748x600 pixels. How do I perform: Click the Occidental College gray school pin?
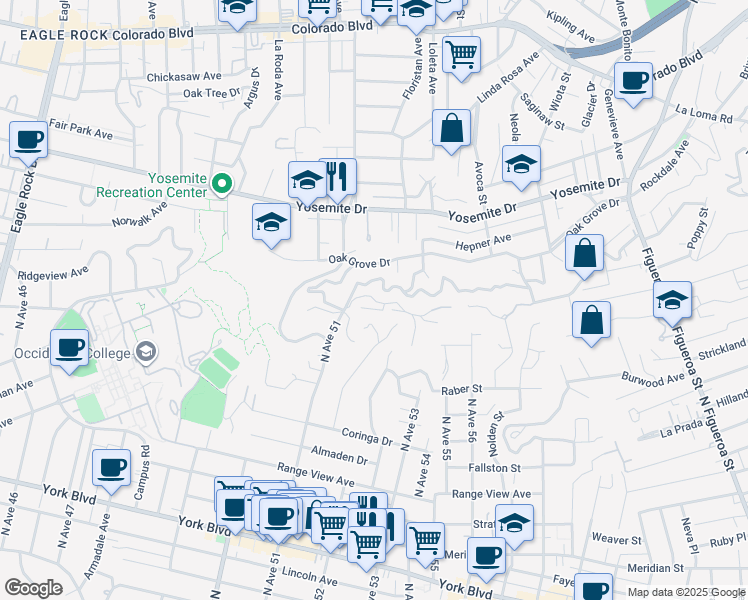[146, 352]
